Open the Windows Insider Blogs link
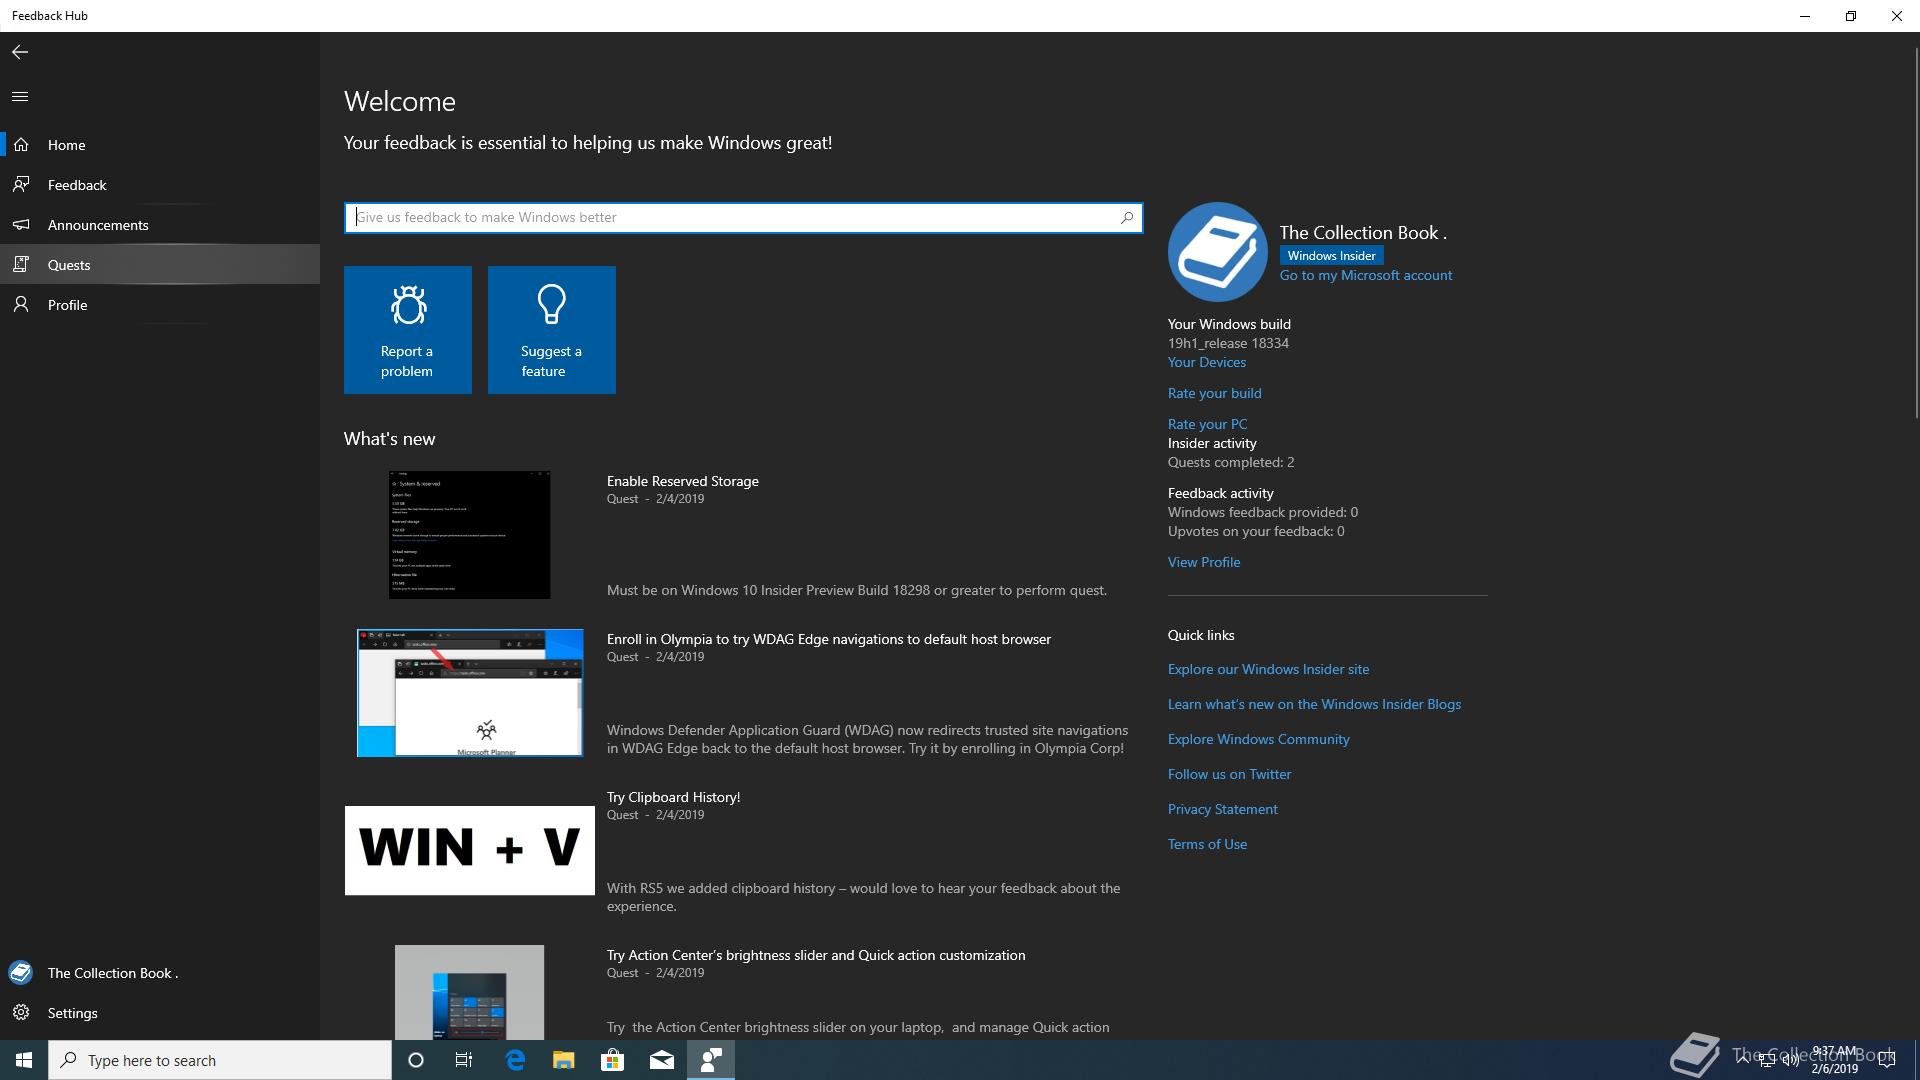 click(1315, 704)
